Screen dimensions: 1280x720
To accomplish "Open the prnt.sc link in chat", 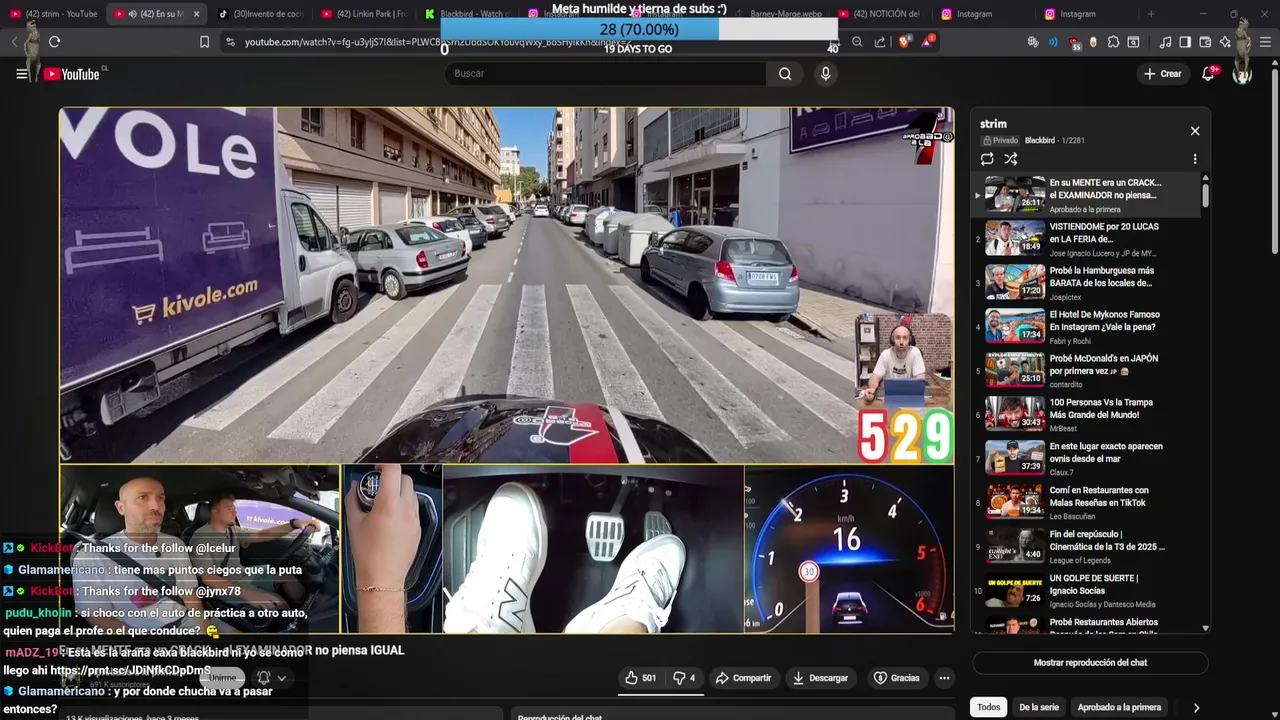I will tap(130, 671).
